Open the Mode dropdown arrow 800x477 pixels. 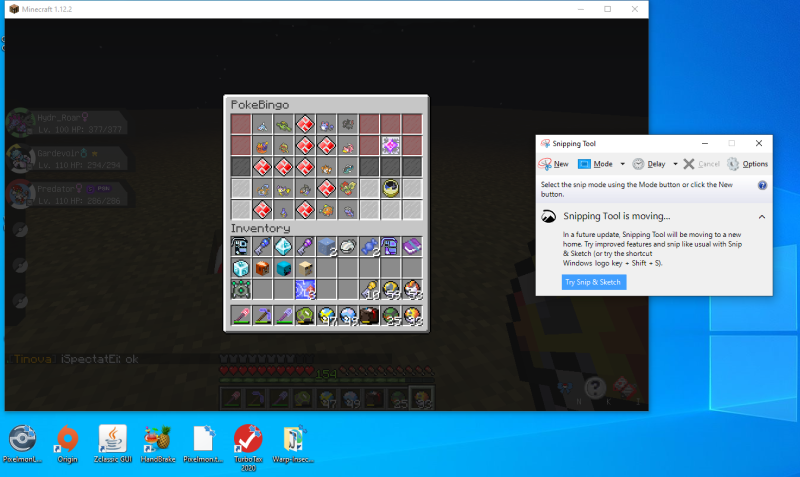pyautogui.click(x=623, y=164)
